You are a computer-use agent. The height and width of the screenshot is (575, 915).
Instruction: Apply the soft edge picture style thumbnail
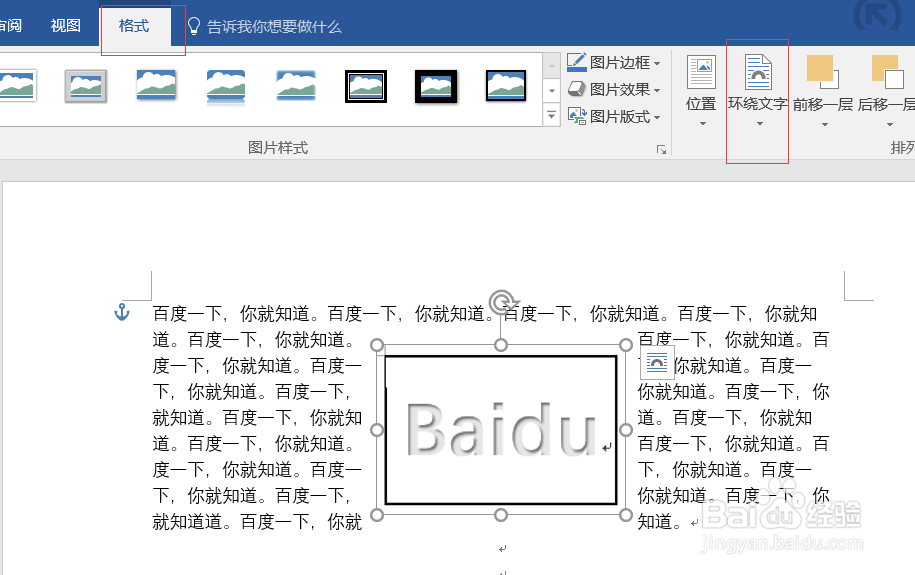coord(296,86)
